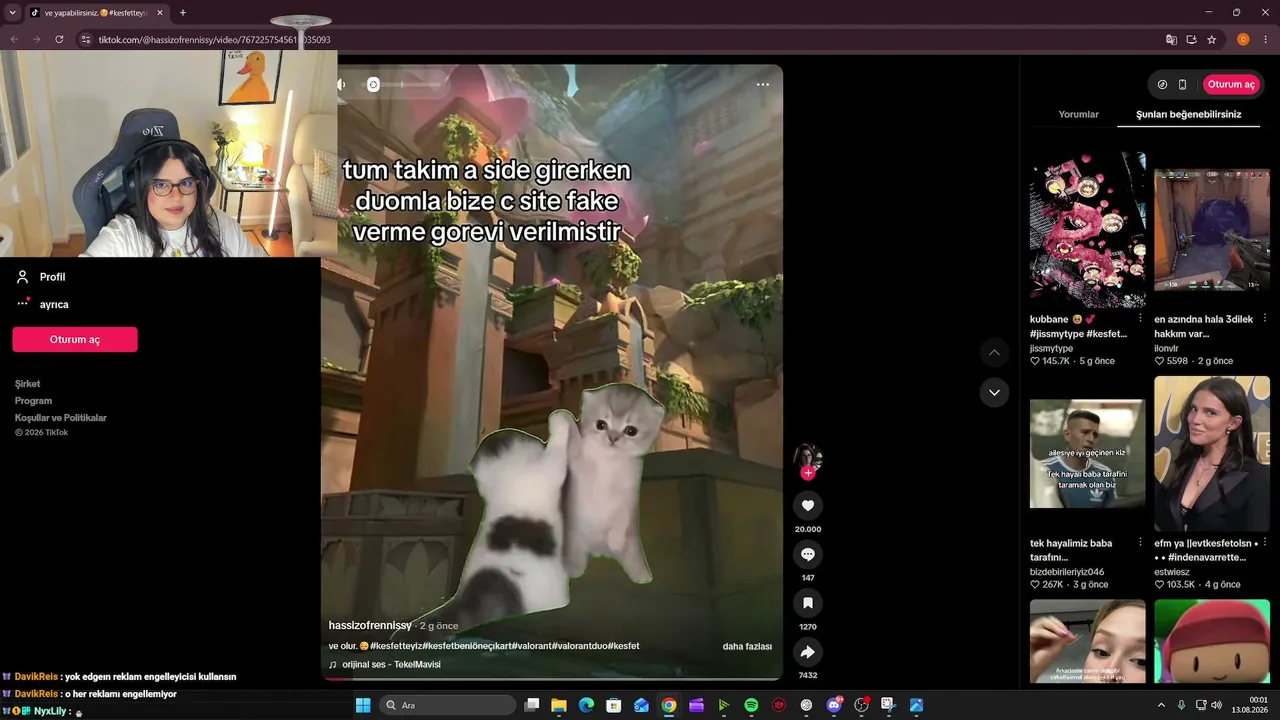Follow creator with the red plus badge
Screen dimensions: 1280x720
pyautogui.click(x=808, y=473)
